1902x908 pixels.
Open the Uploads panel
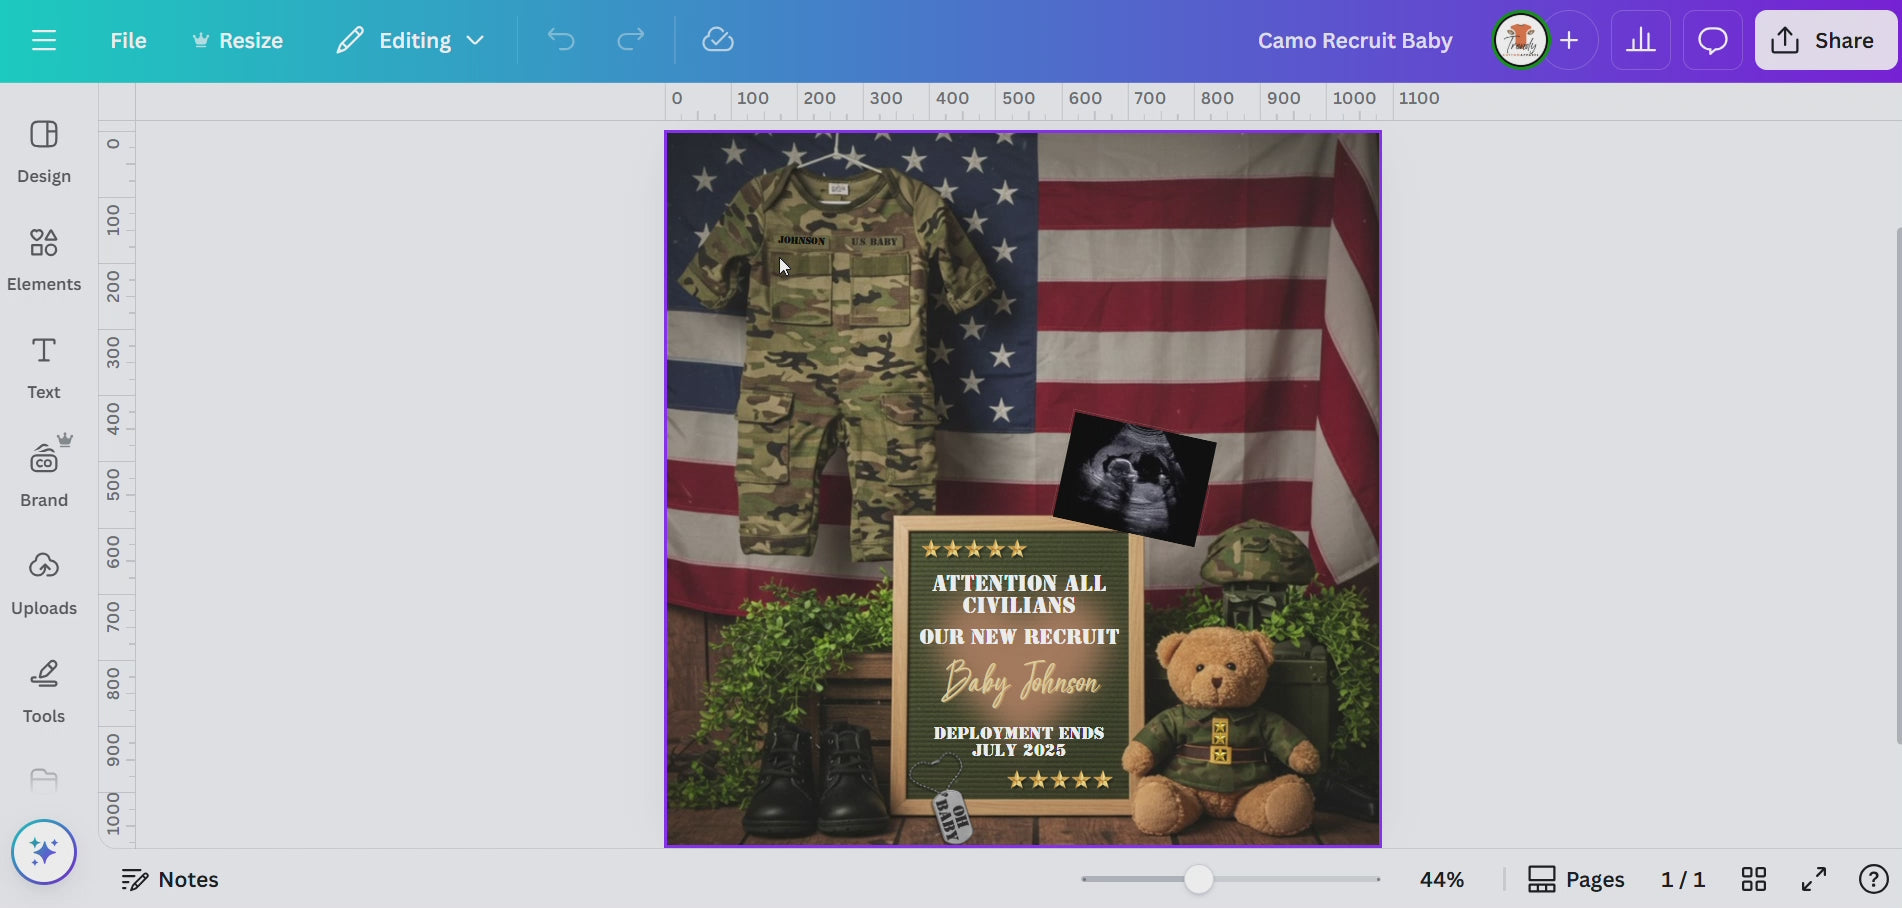44,584
